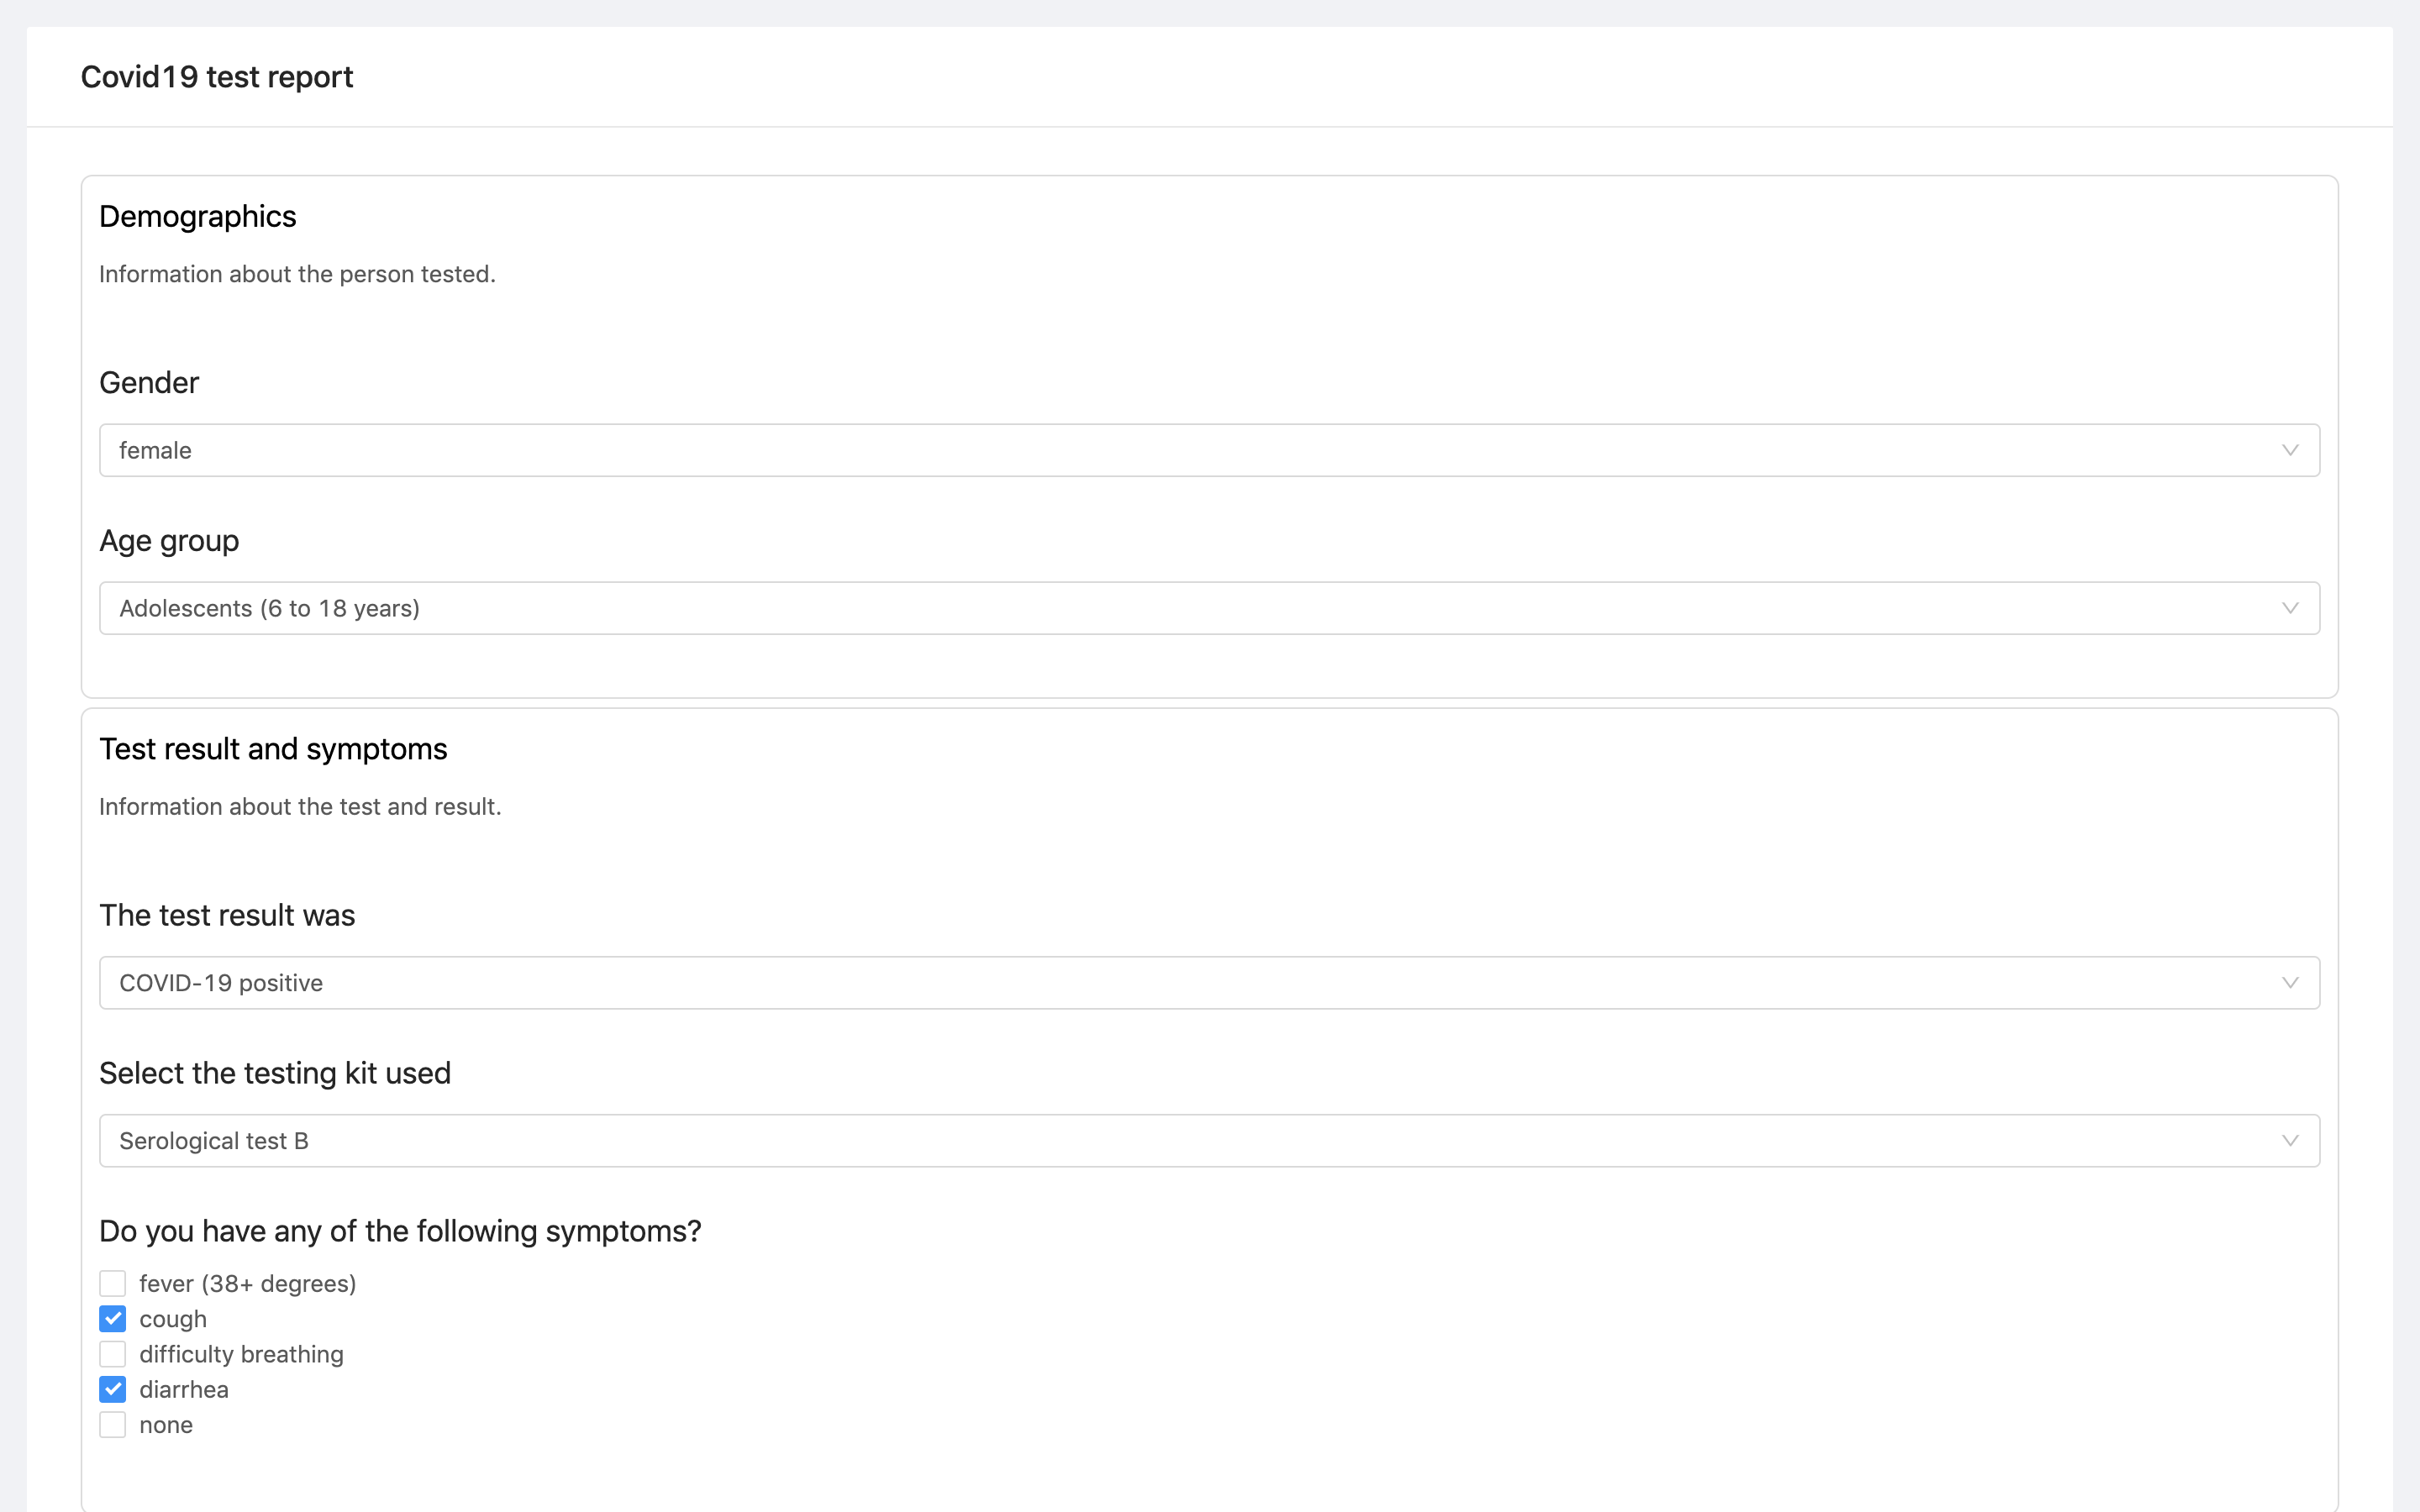Click the 'fever (38+ degrees)' label text
Viewport: 2420px width, 1512px height.
tap(247, 1283)
